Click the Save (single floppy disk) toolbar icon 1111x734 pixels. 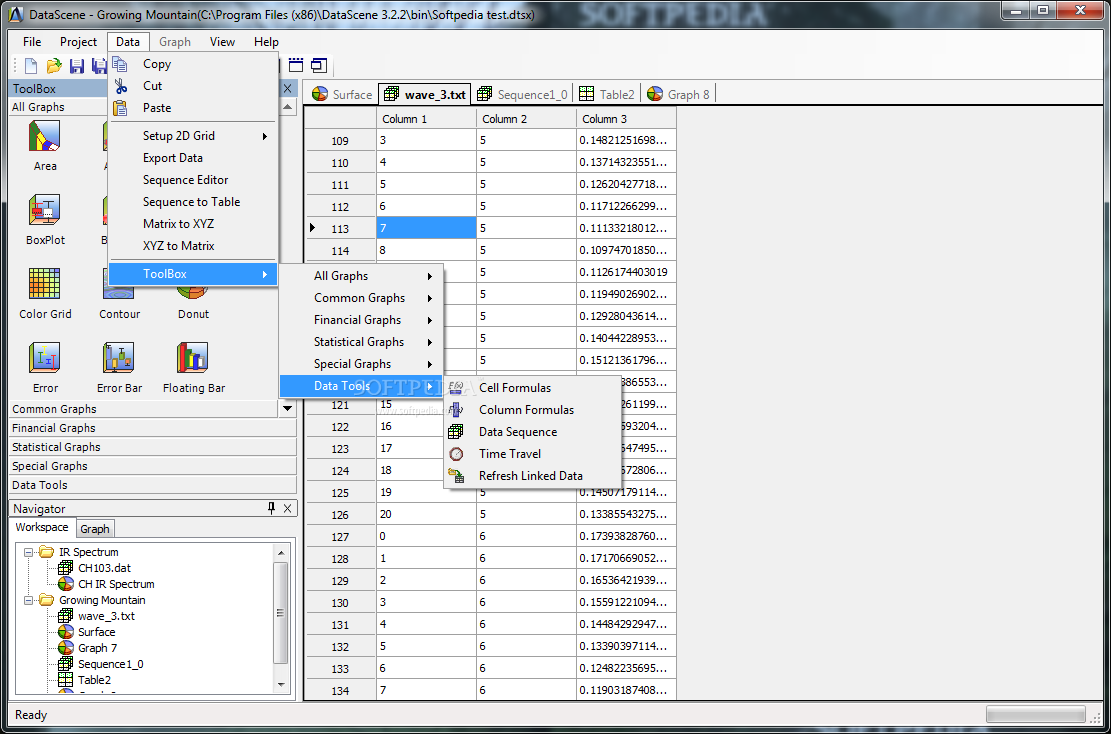[x=77, y=66]
